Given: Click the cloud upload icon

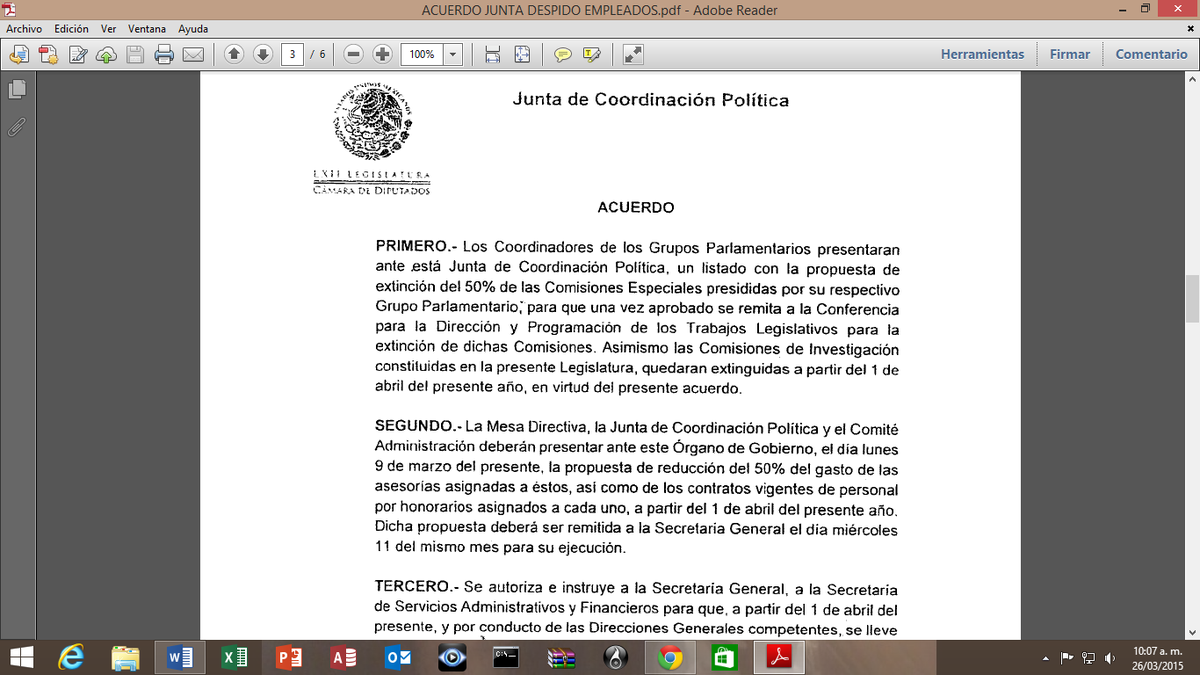Looking at the screenshot, I should click(108, 54).
